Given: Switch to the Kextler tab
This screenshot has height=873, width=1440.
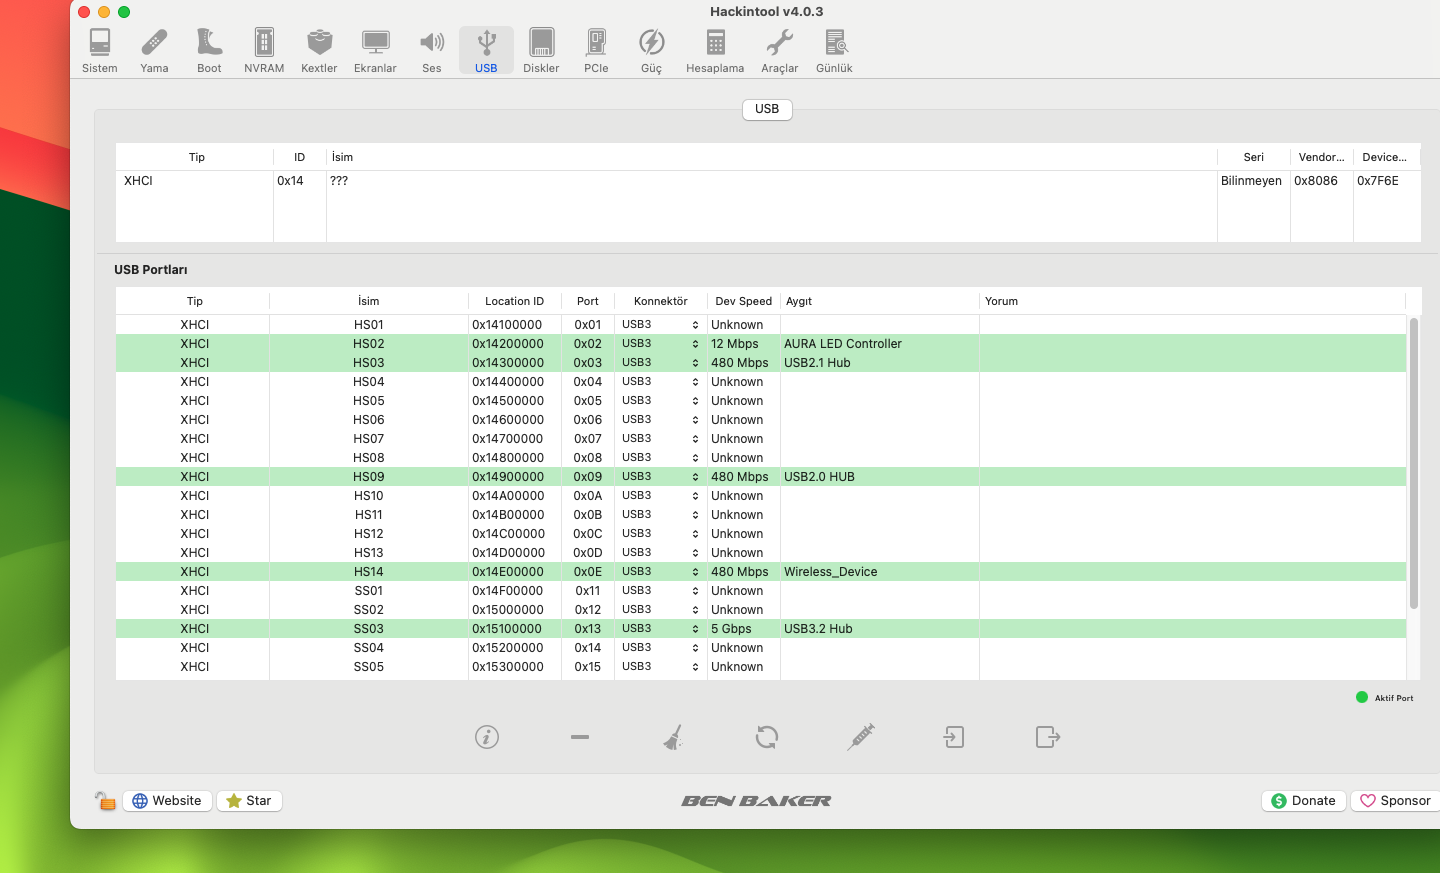Looking at the screenshot, I should pyautogui.click(x=319, y=51).
